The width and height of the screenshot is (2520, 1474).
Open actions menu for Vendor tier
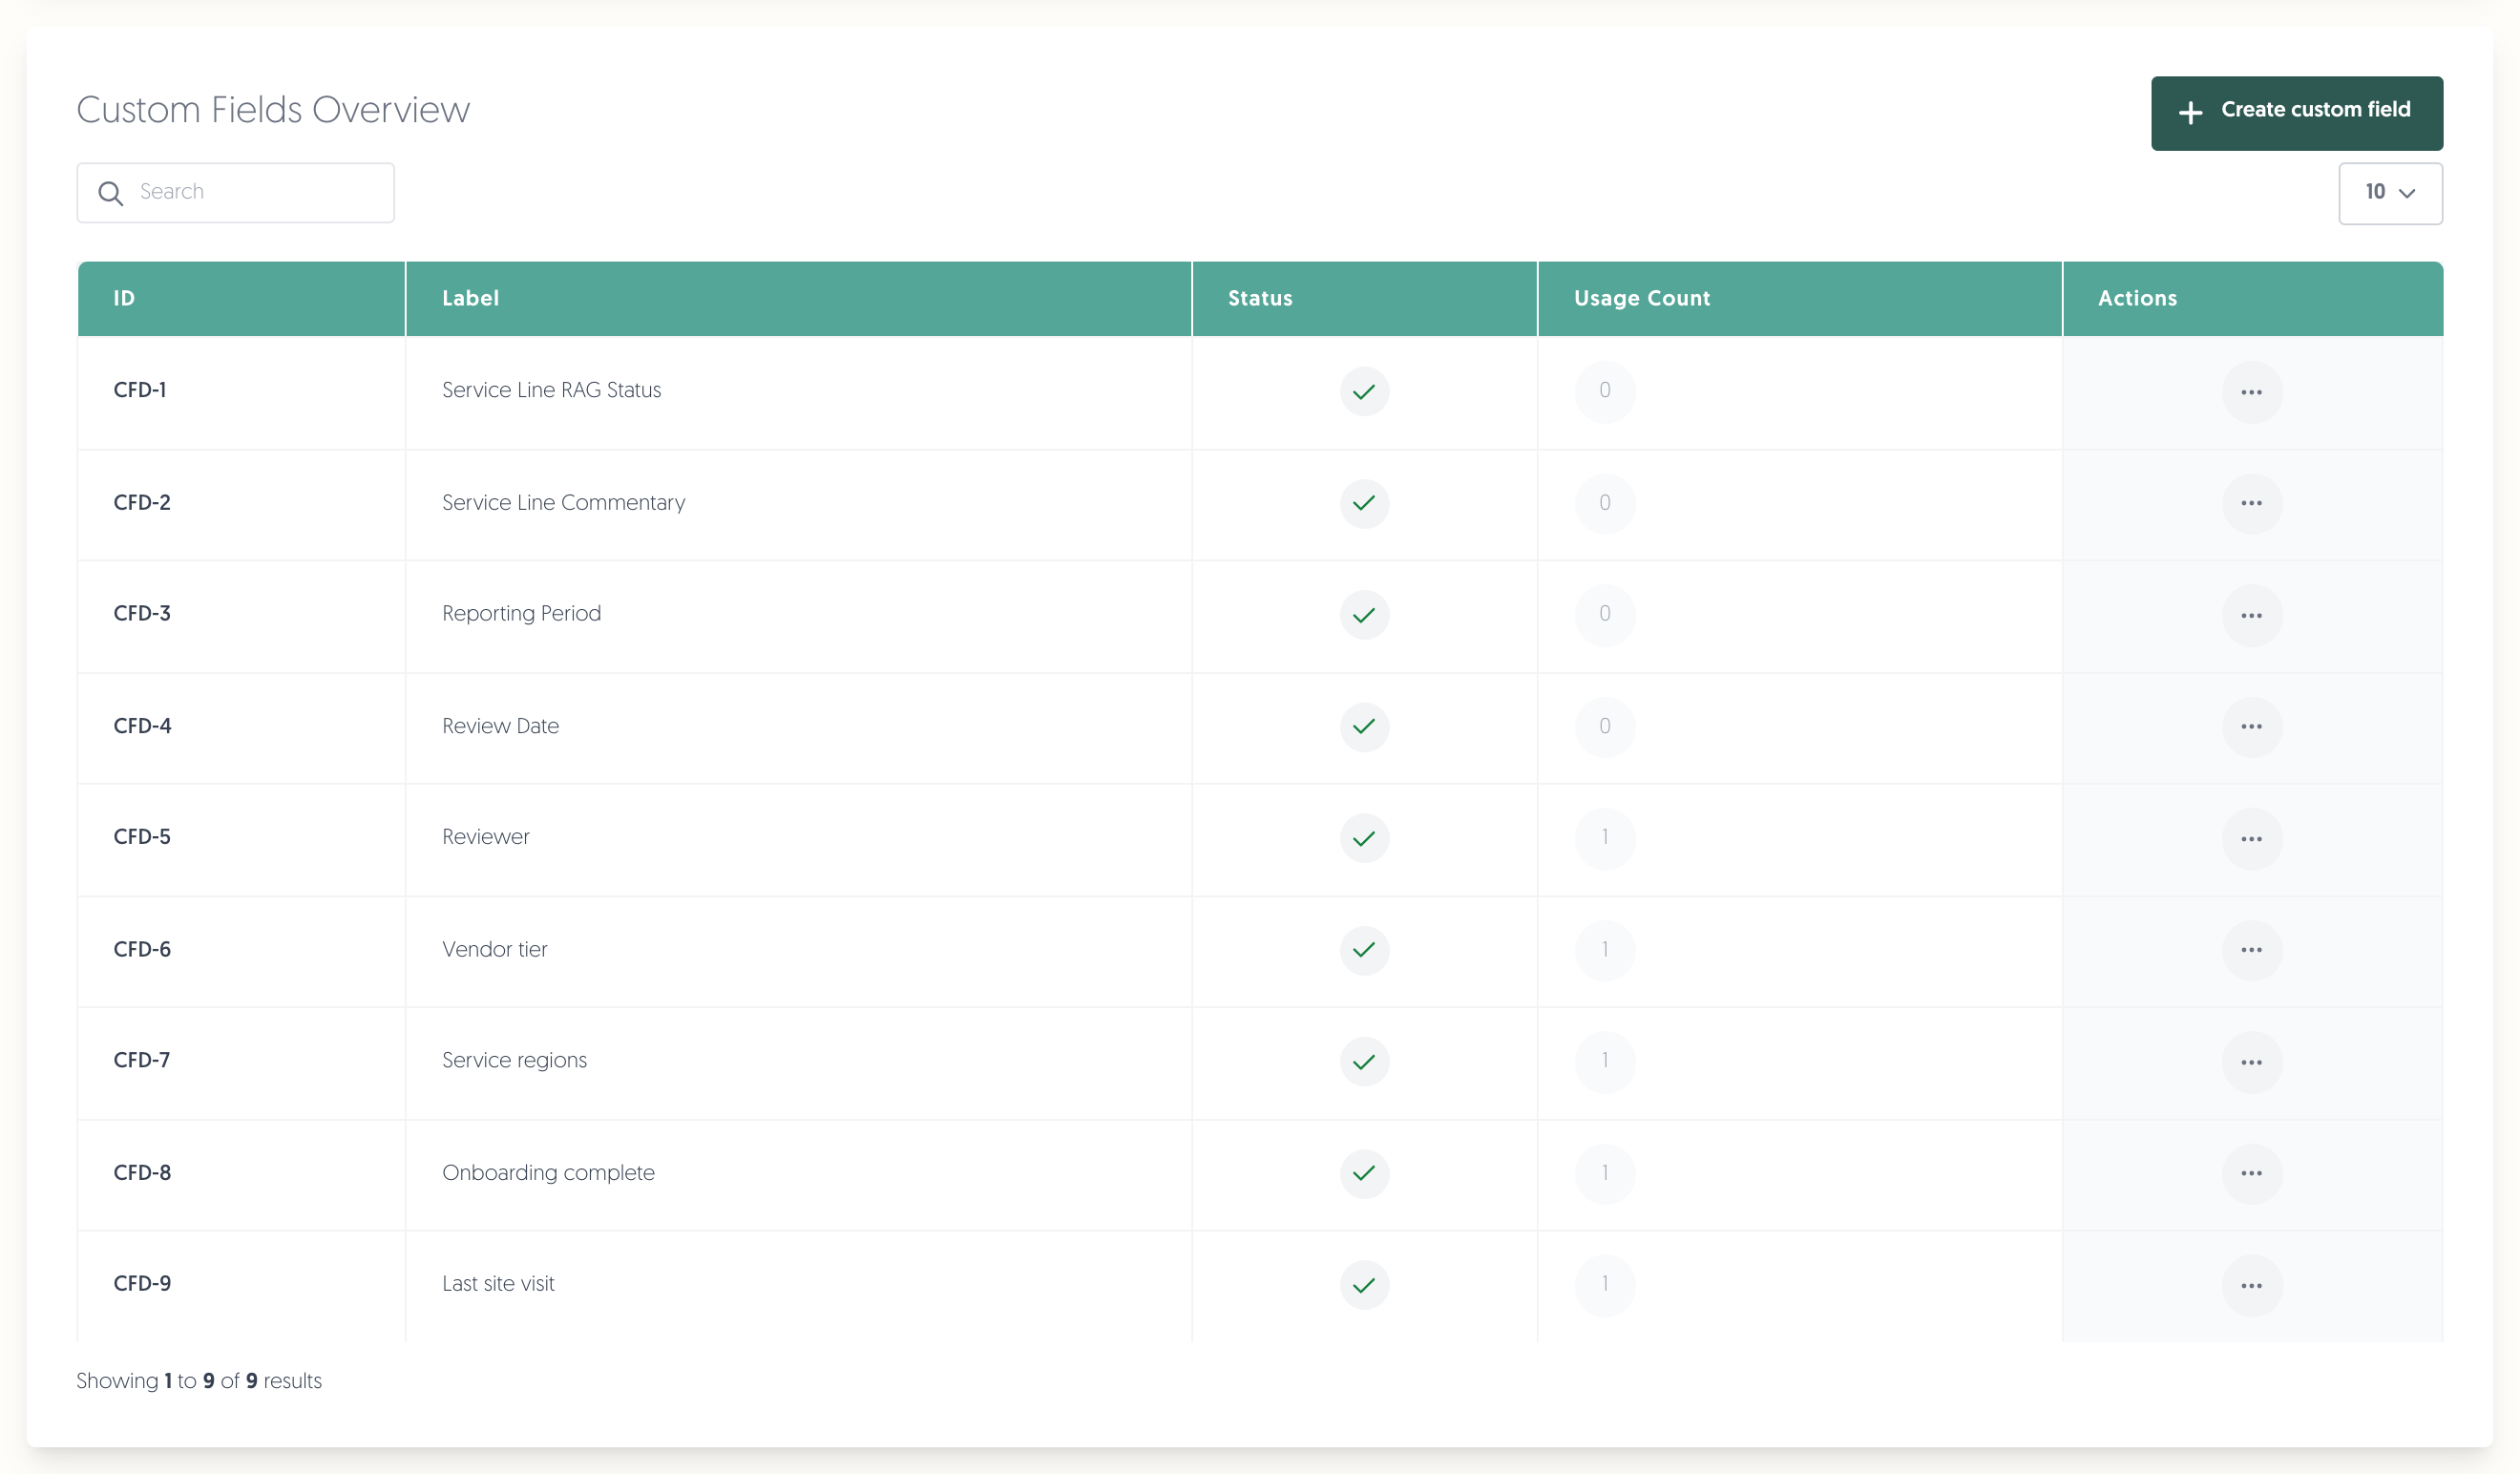tap(2251, 950)
